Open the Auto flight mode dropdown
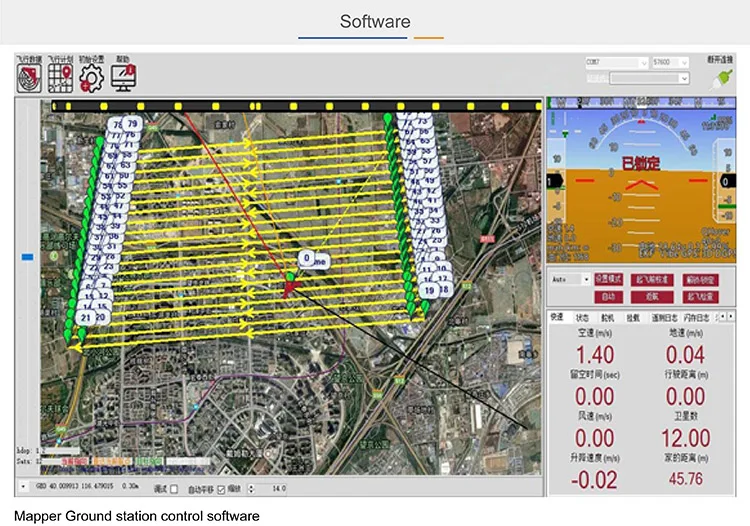750x526 pixels. click(x=570, y=279)
